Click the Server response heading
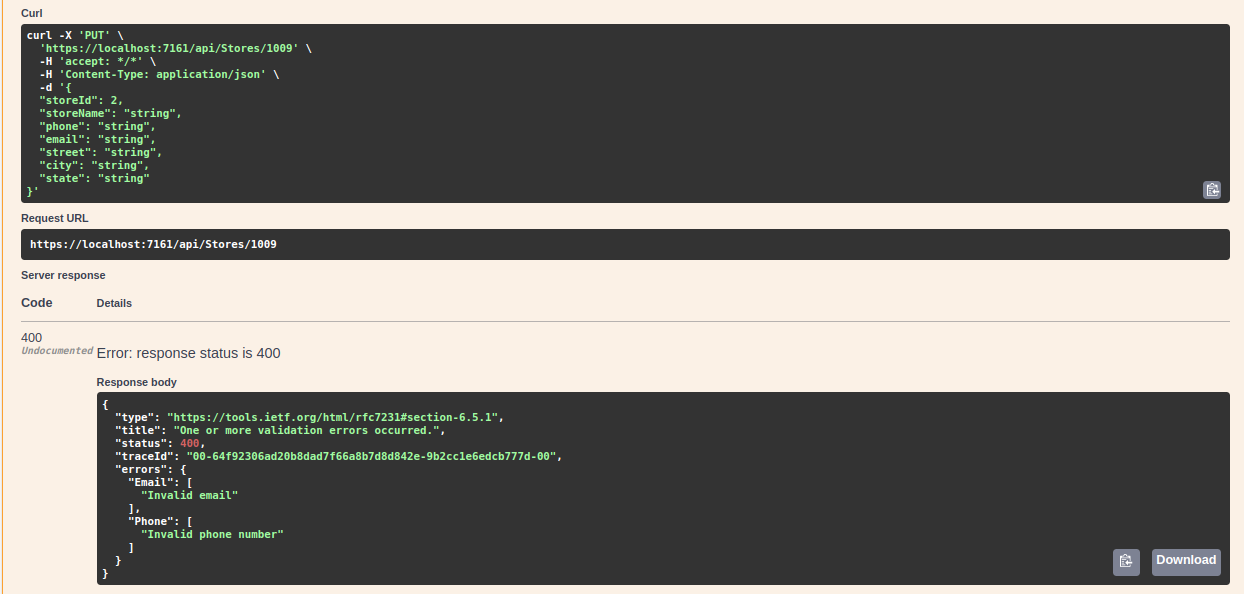The width and height of the screenshot is (1244, 594). point(63,275)
